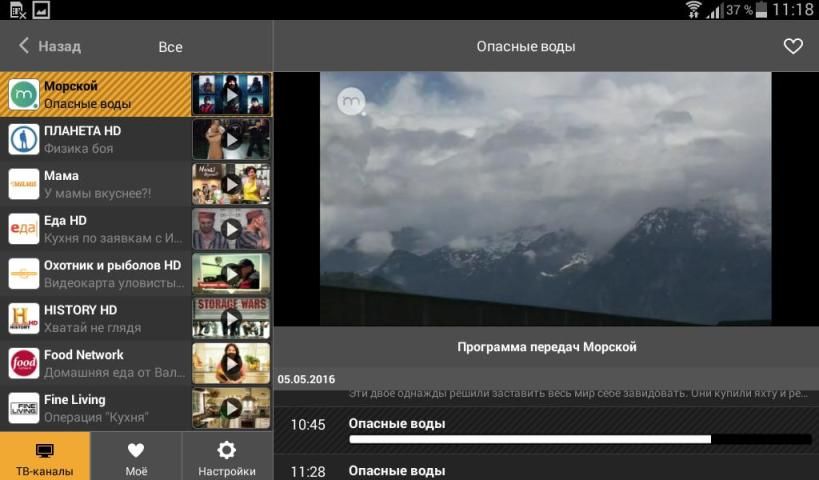The image size is (819, 480).
Task: Open the Охотник и рыболов HD logo
Action: [x=23, y=273]
